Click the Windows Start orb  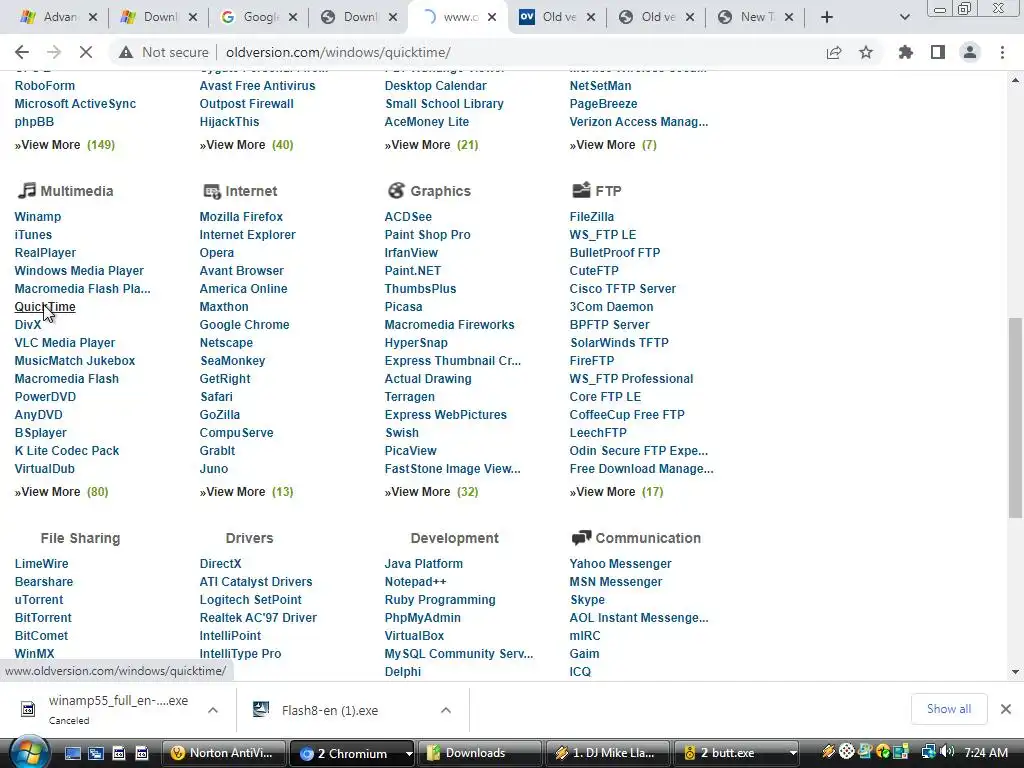click(x=27, y=753)
